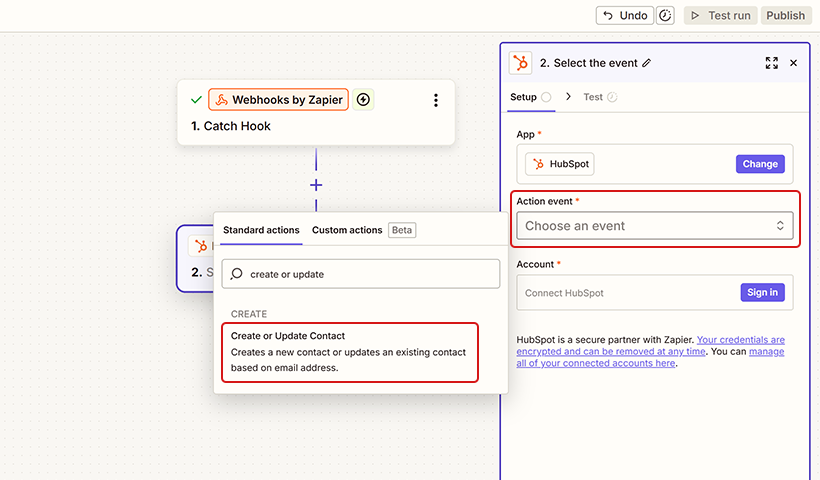Choose Create or Update Contact action

(349, 351)
